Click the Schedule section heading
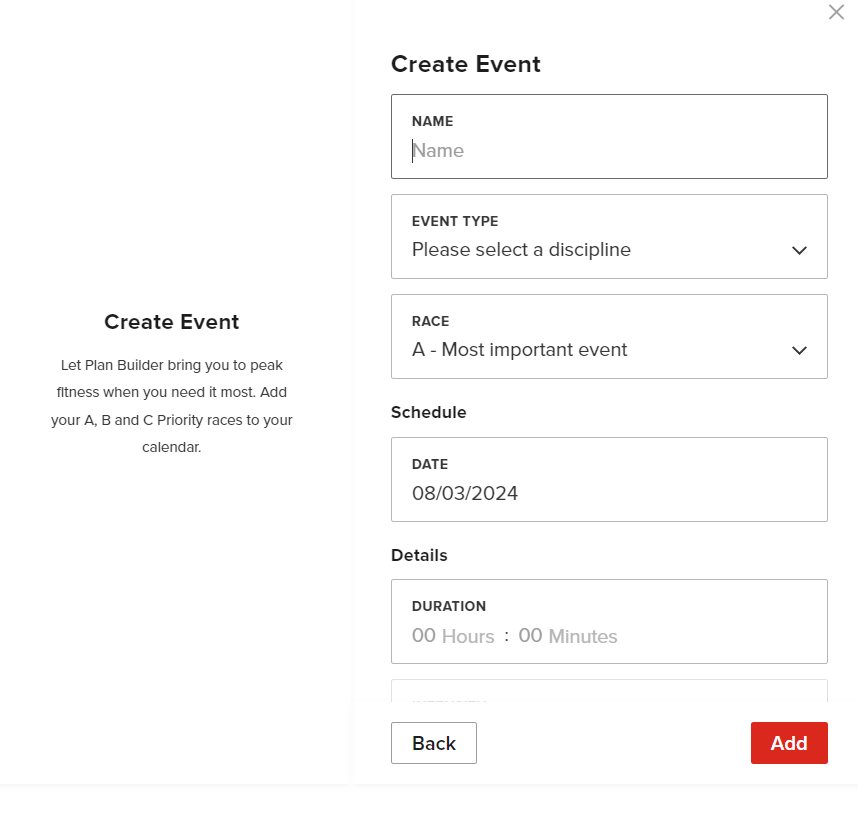The width and height of the screenshot is (858, 823). (x=428, y=412)
